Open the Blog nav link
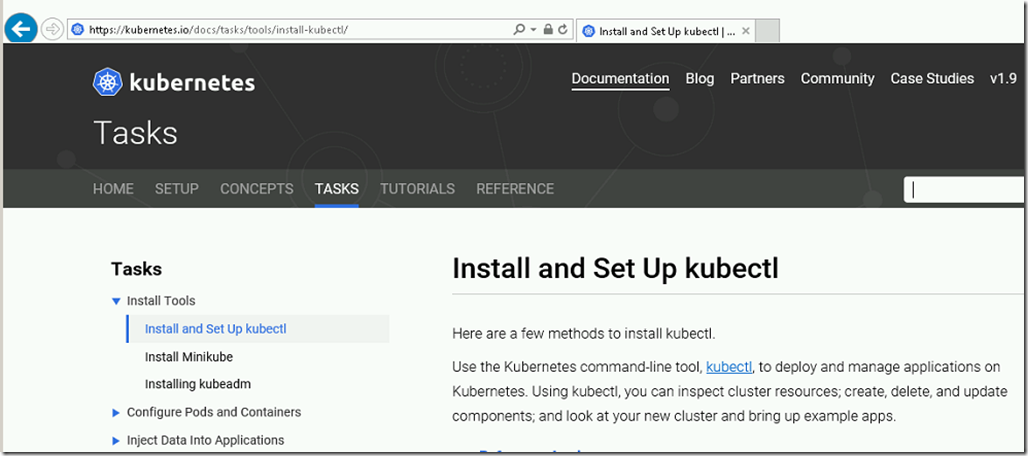 pos(700,79)
